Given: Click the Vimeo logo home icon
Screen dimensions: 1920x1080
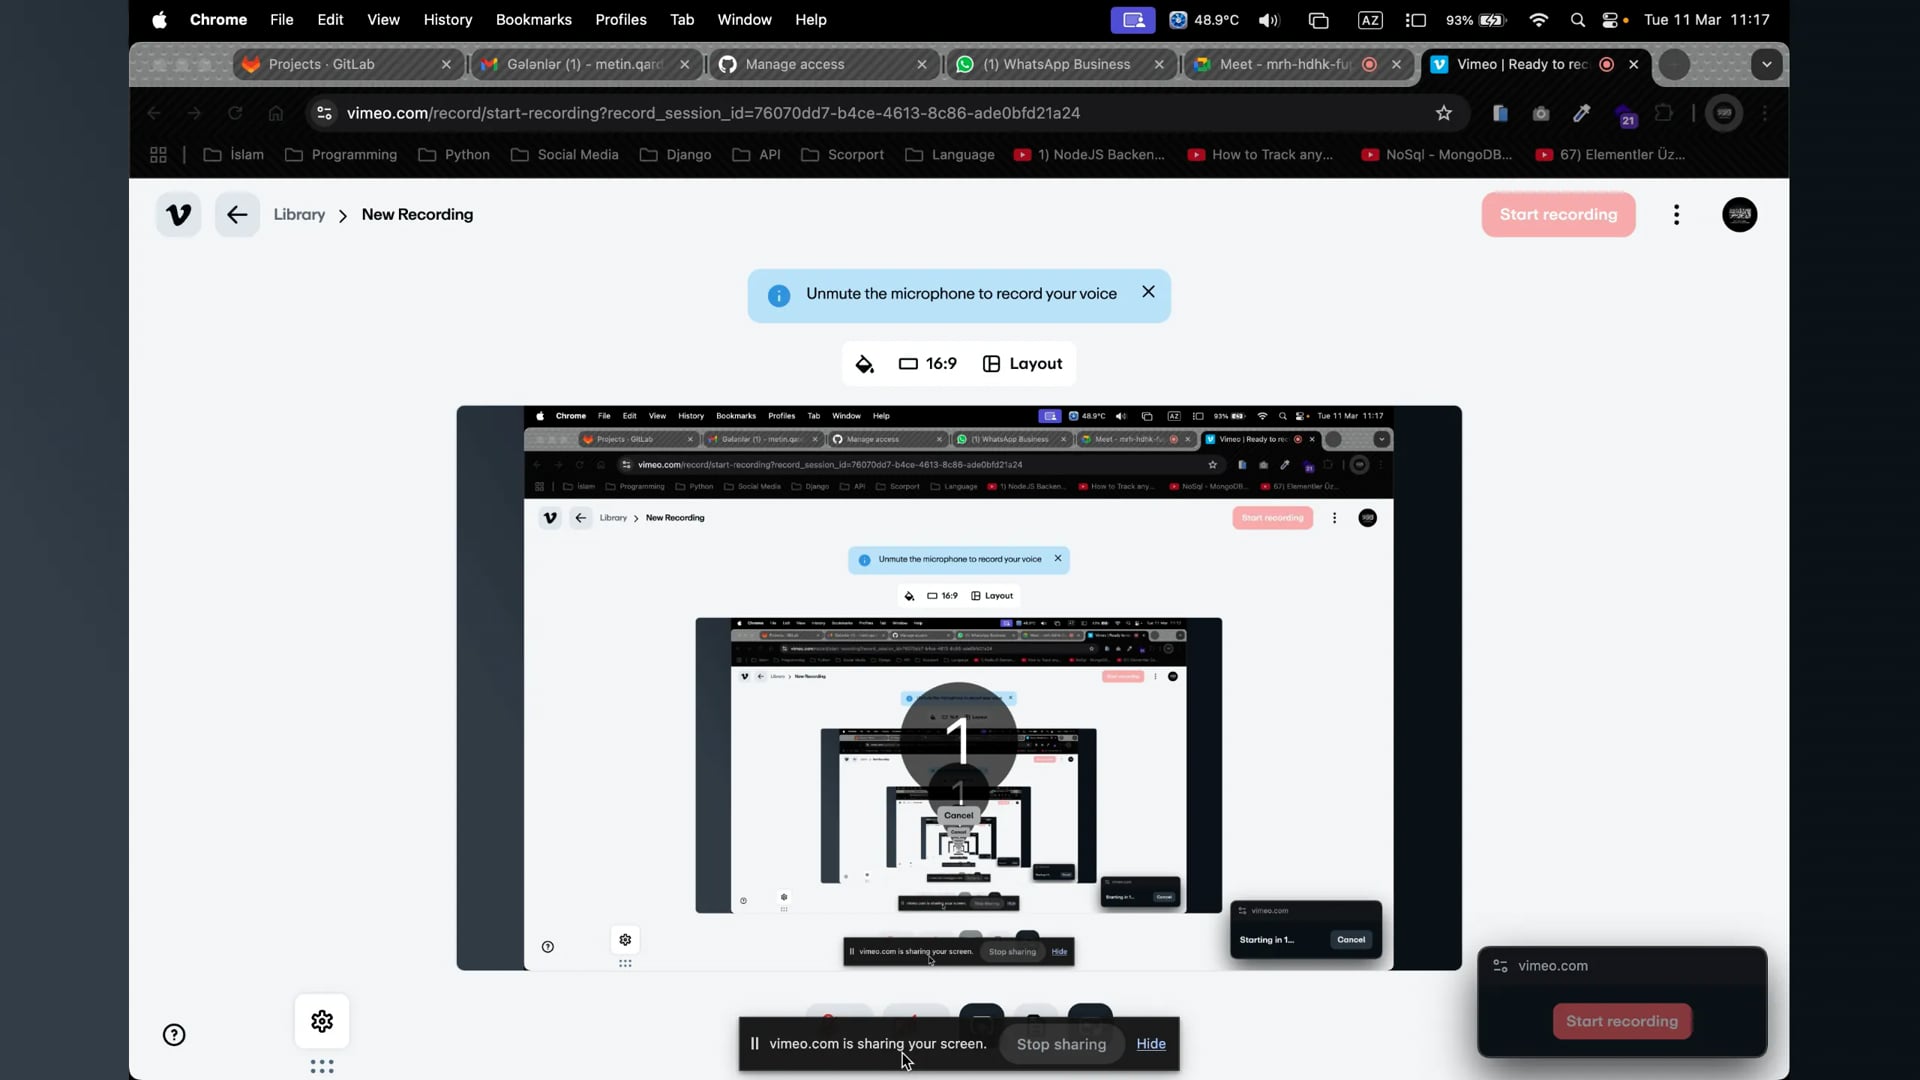Looking at the screenshot, I should click(x=178, y=214).
